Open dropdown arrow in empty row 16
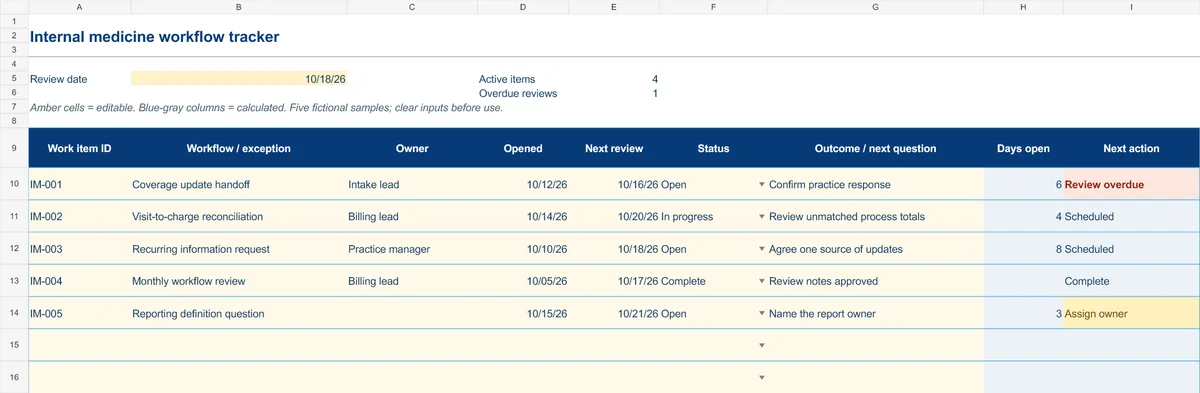The width and height of the screenshot is (1200, 393). 761,377
